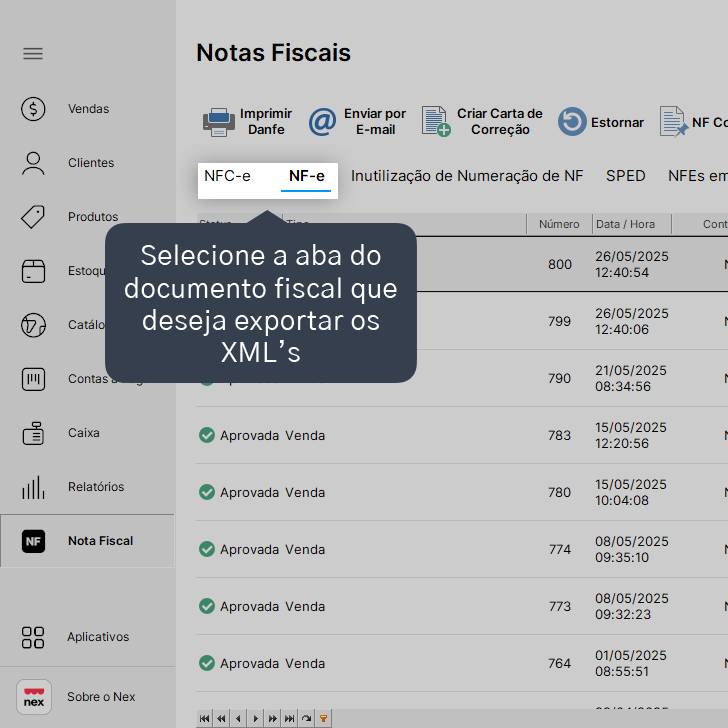Open Sobre o Nex logo

point(34,697)
